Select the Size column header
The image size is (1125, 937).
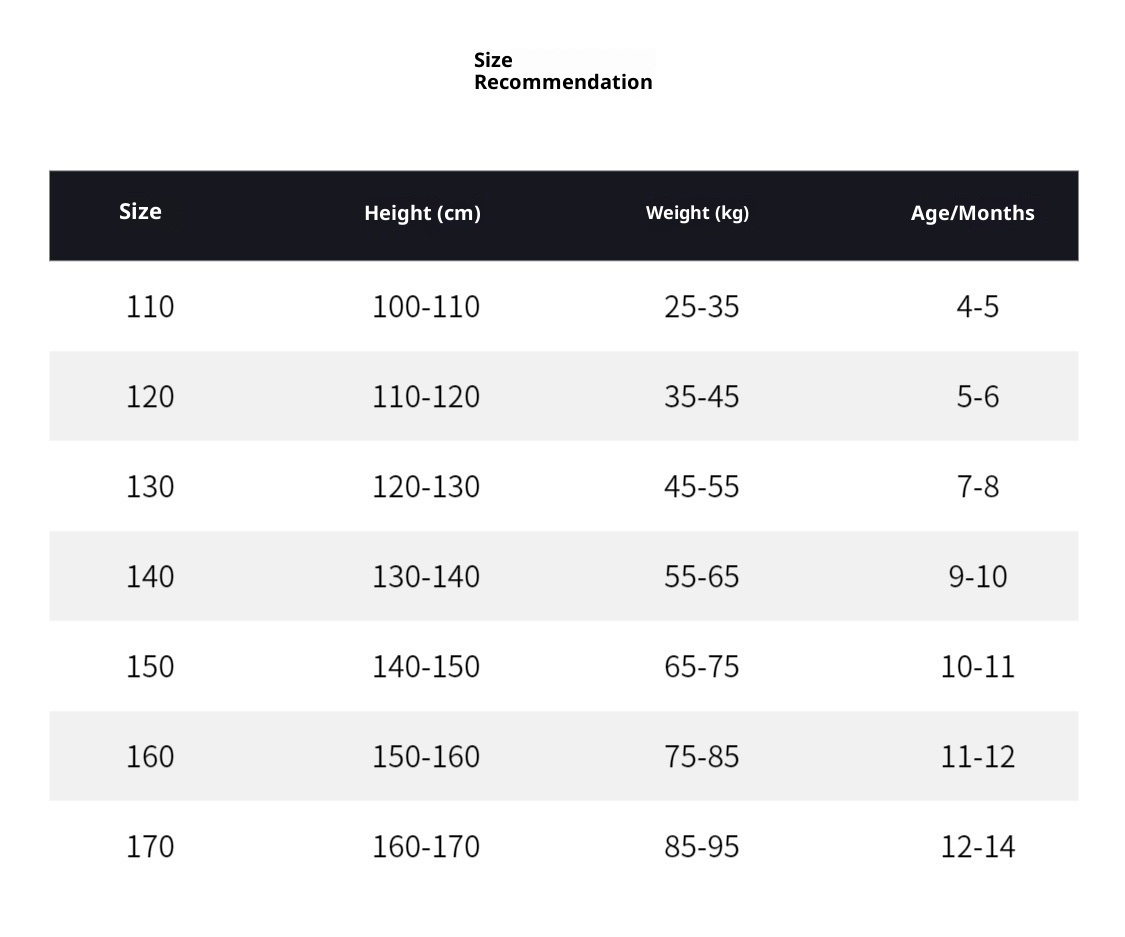(x=140, y=211)
